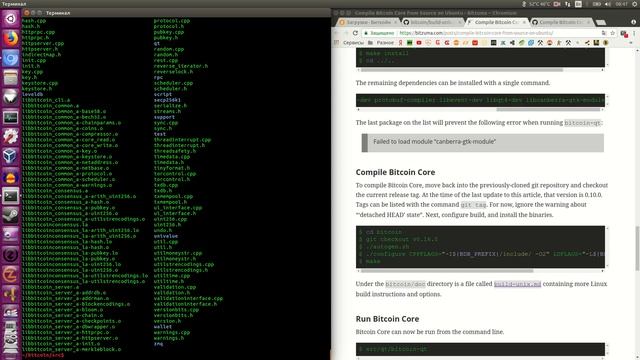The width and height of the screenshot is (640, 360).
Task: Open the Yandex bookmark icon
Action: pos(400,42)
